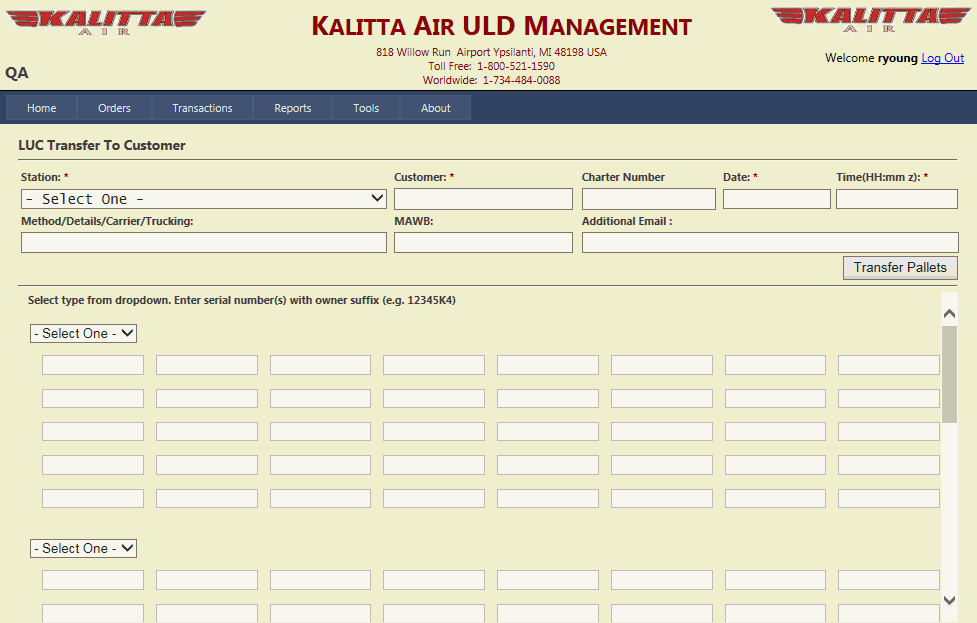Viewport: 977px width, 623px height.
Task: Follow the Log Out link
Action: 942,58
